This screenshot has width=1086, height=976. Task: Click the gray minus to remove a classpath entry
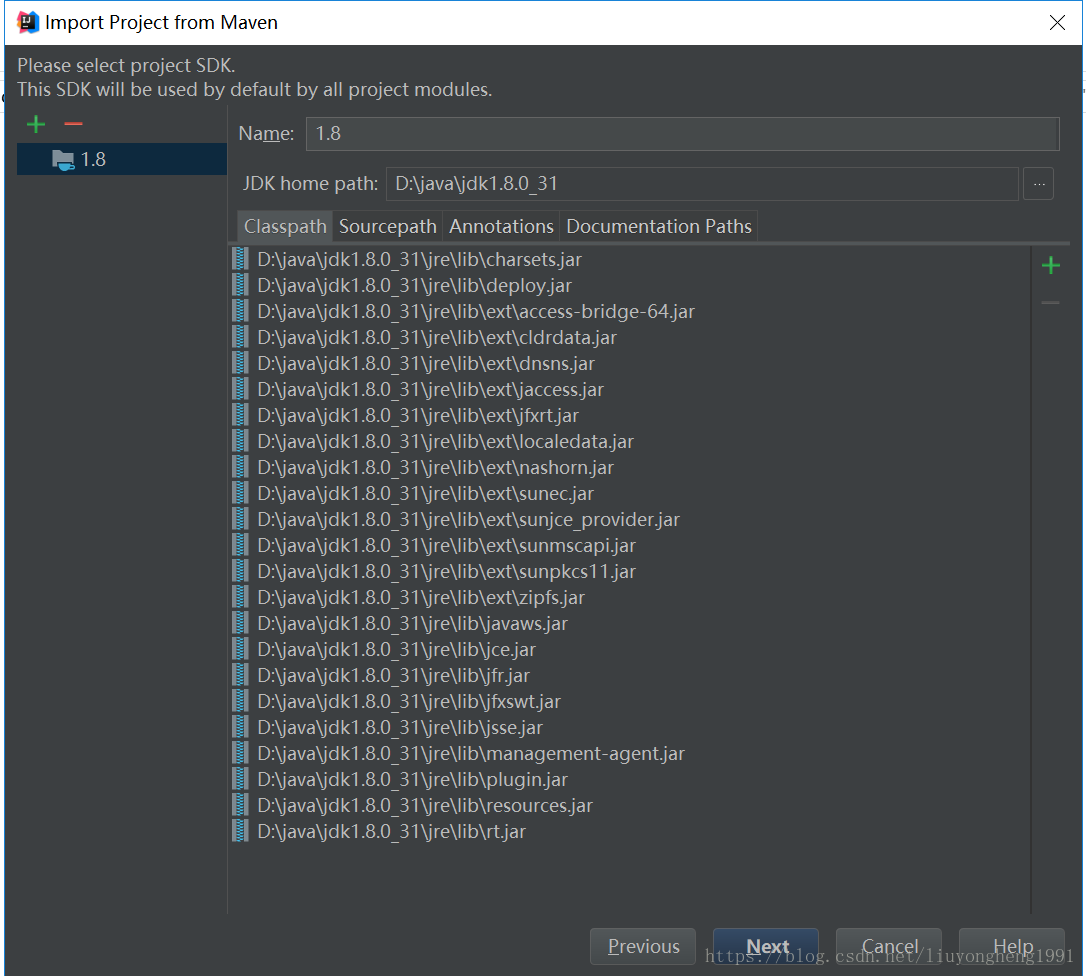[x=1051, y=302]
